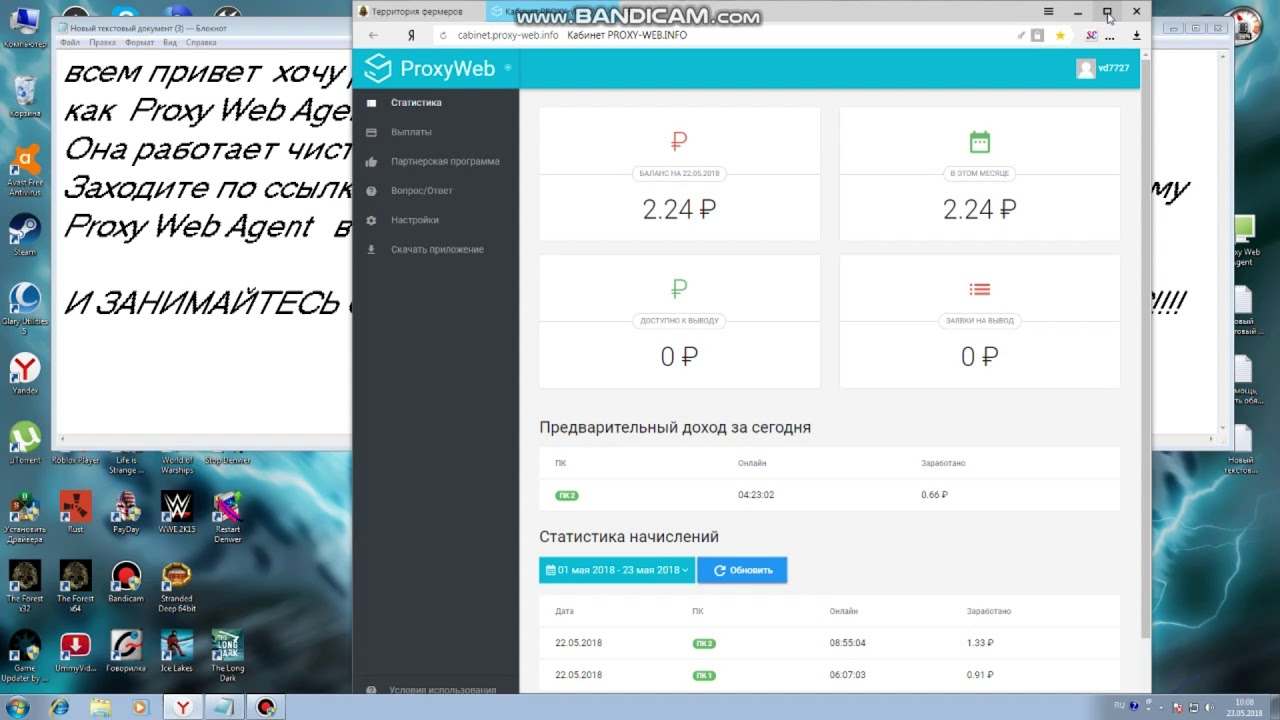Select the Говорилка desktop shortcut

coord(126,651)
